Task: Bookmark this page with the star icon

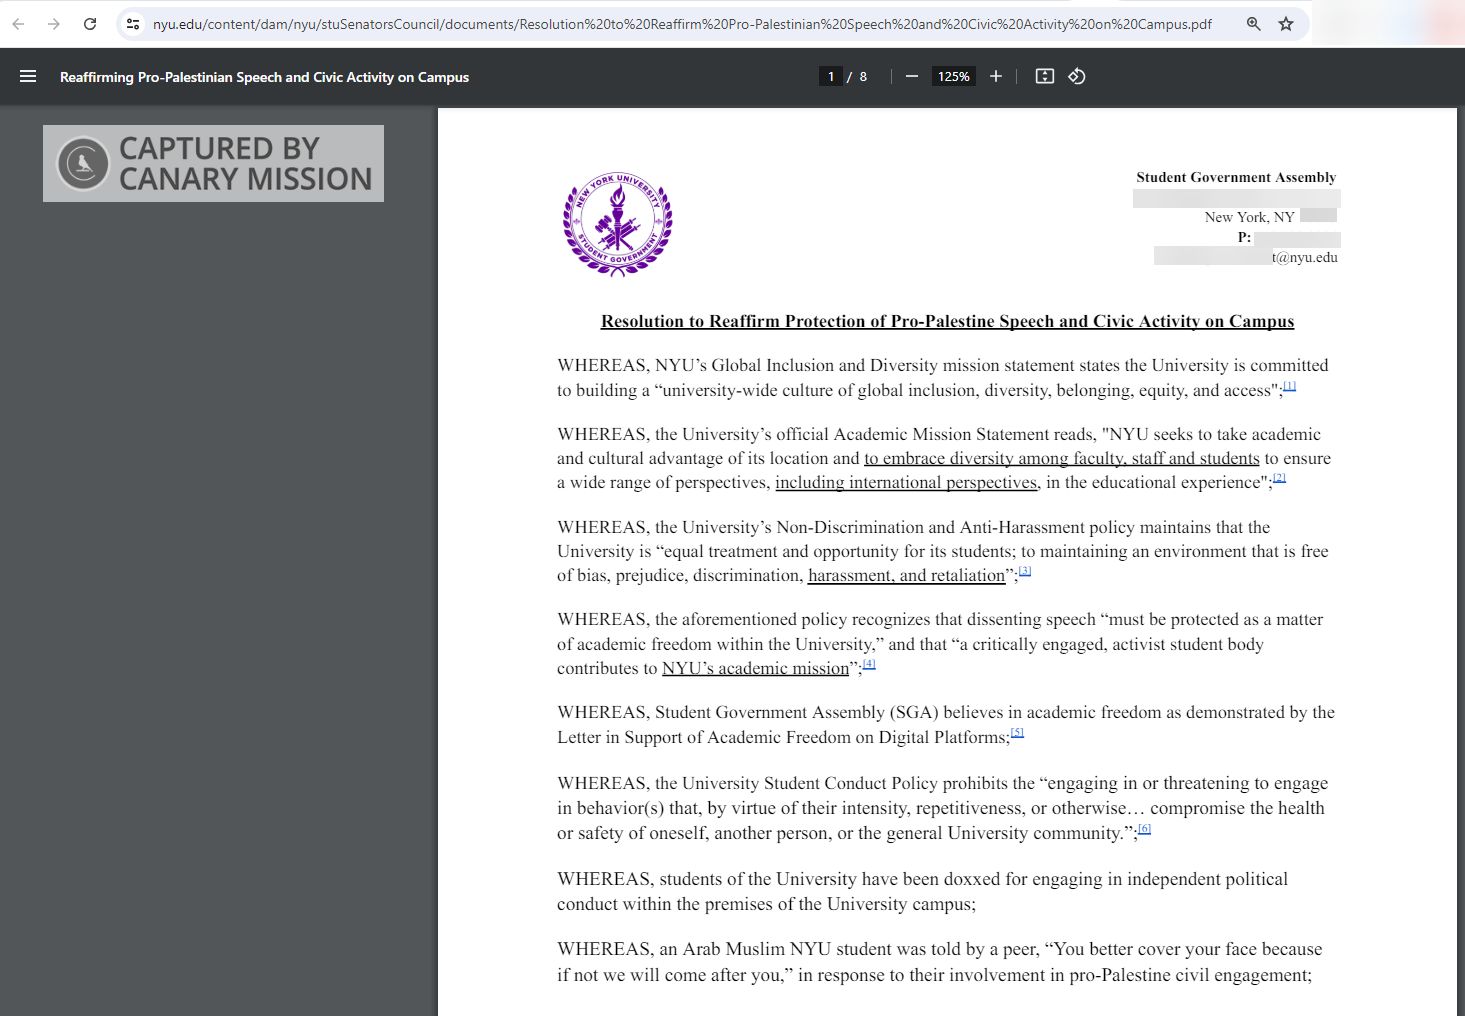Action: click(x=1286, y=24)
